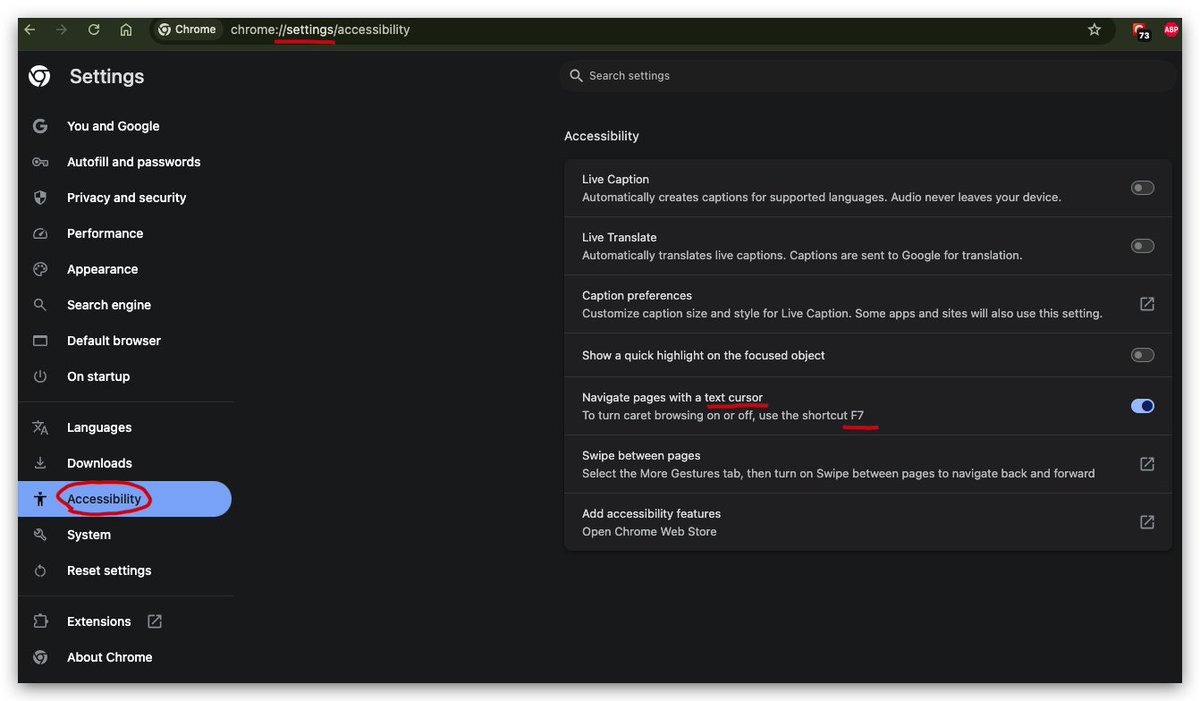This screenshot has height=701, width=1200.
Task: Select the Downloads arrow icon
Action: point(40,462)
